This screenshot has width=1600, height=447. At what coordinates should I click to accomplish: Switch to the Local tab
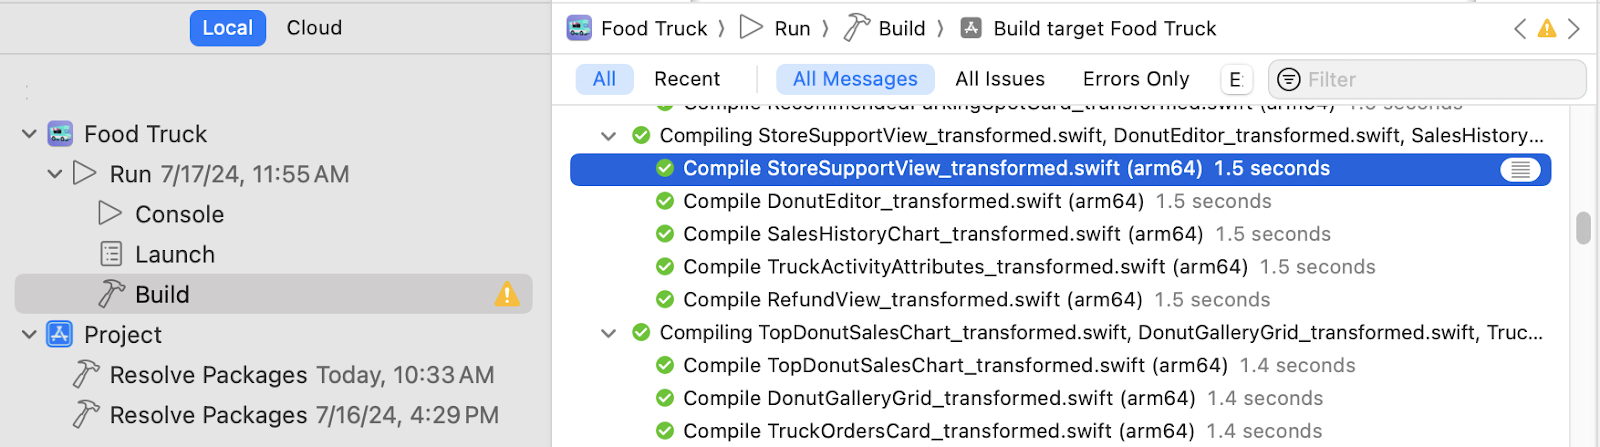(x=228, y=28)
